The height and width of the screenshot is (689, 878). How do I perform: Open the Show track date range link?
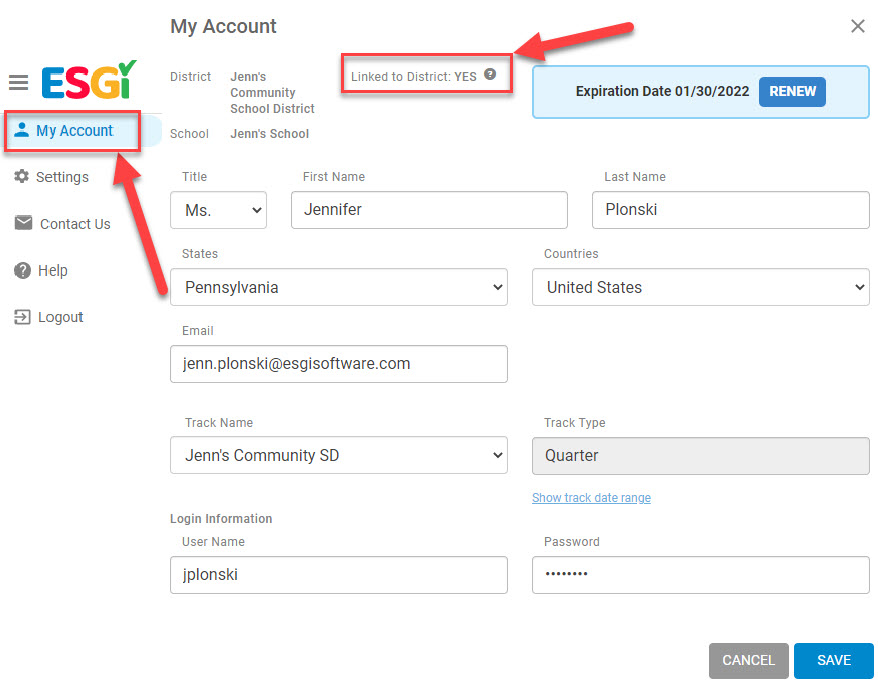(x=591, y=497)
